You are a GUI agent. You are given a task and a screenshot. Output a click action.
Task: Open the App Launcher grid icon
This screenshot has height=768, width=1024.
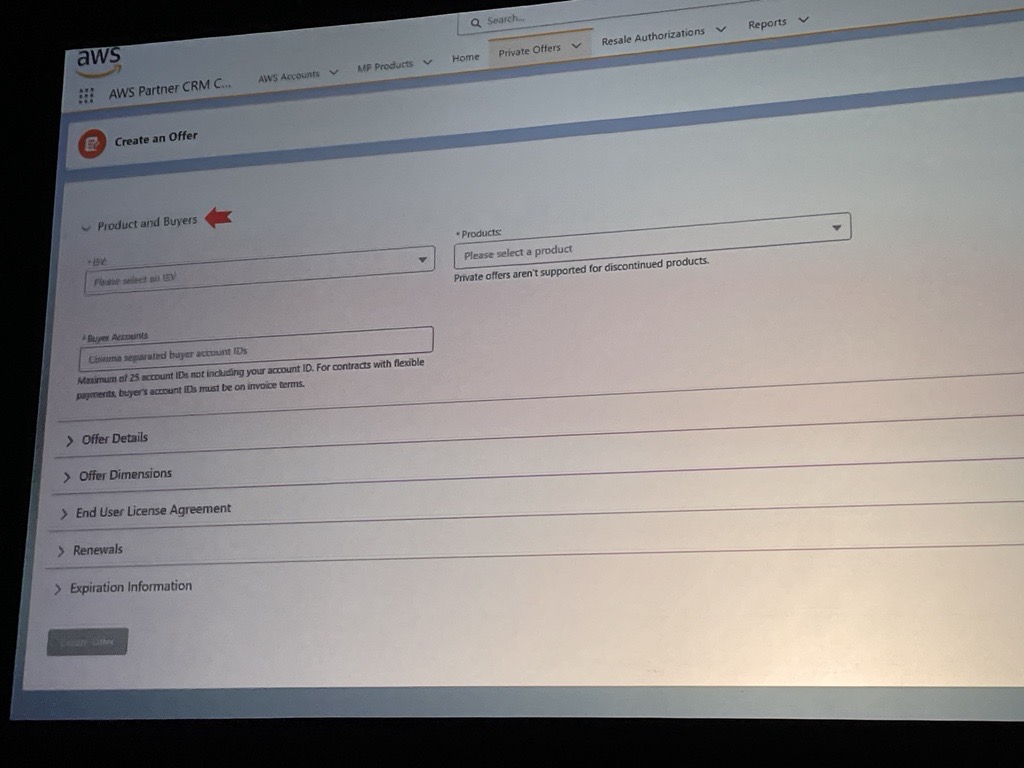[x=86, y=96]
